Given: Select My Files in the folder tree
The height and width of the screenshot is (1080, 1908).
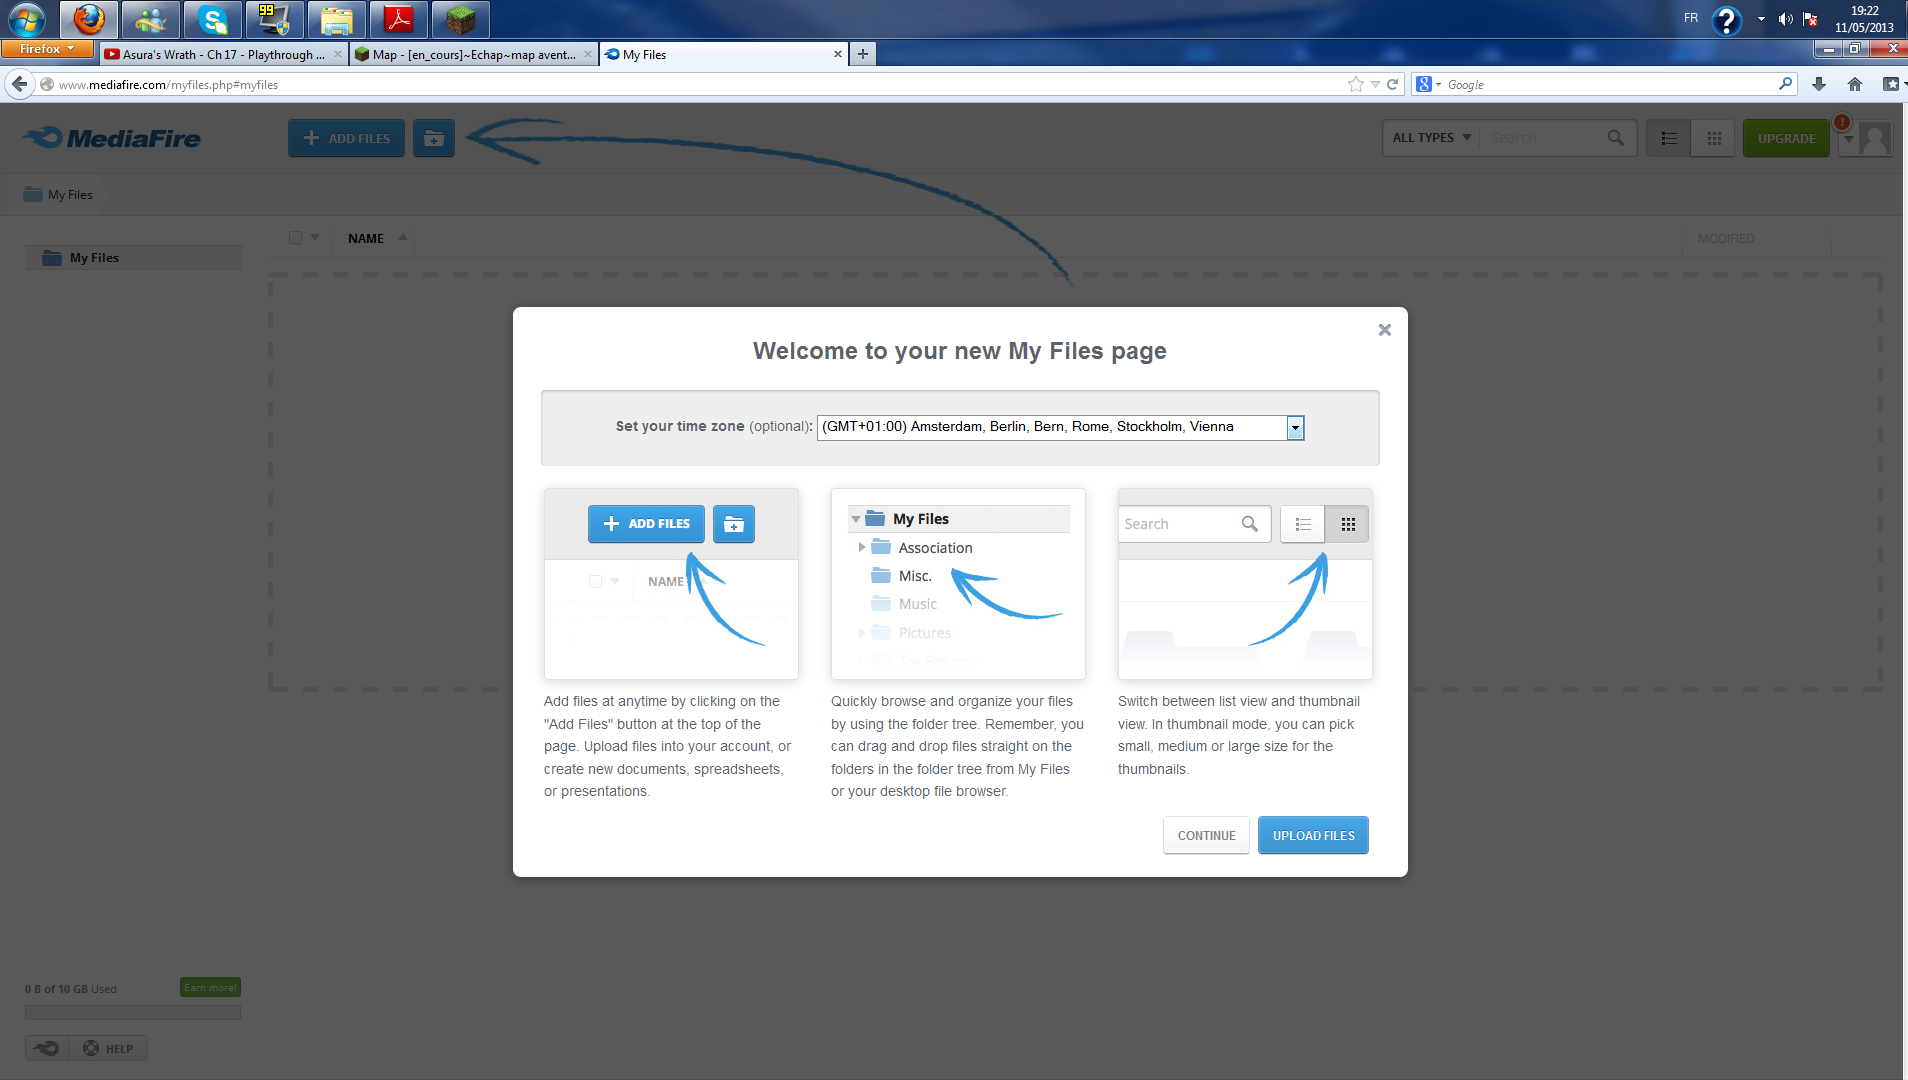Looking at the screenshot, I should click(134, 258).
